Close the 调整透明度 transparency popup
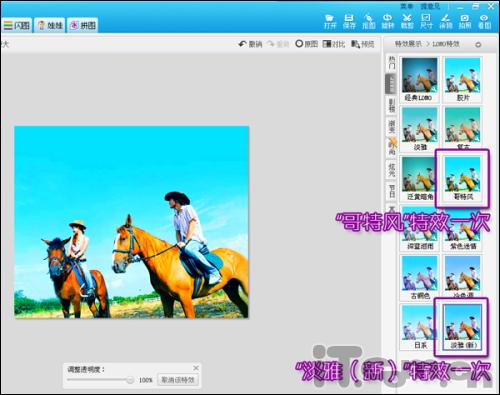500x395 pixels. [196, 368]
